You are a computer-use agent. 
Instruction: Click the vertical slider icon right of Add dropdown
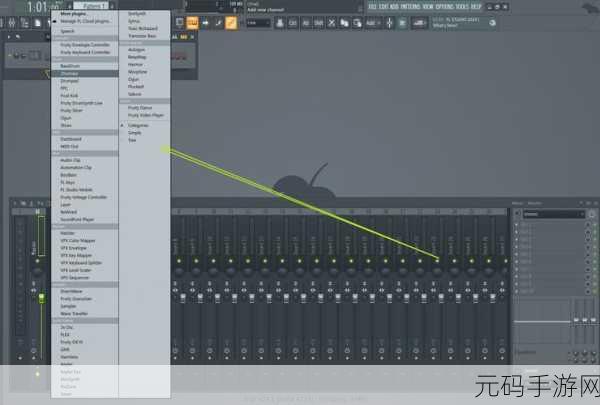pos(390,23)
